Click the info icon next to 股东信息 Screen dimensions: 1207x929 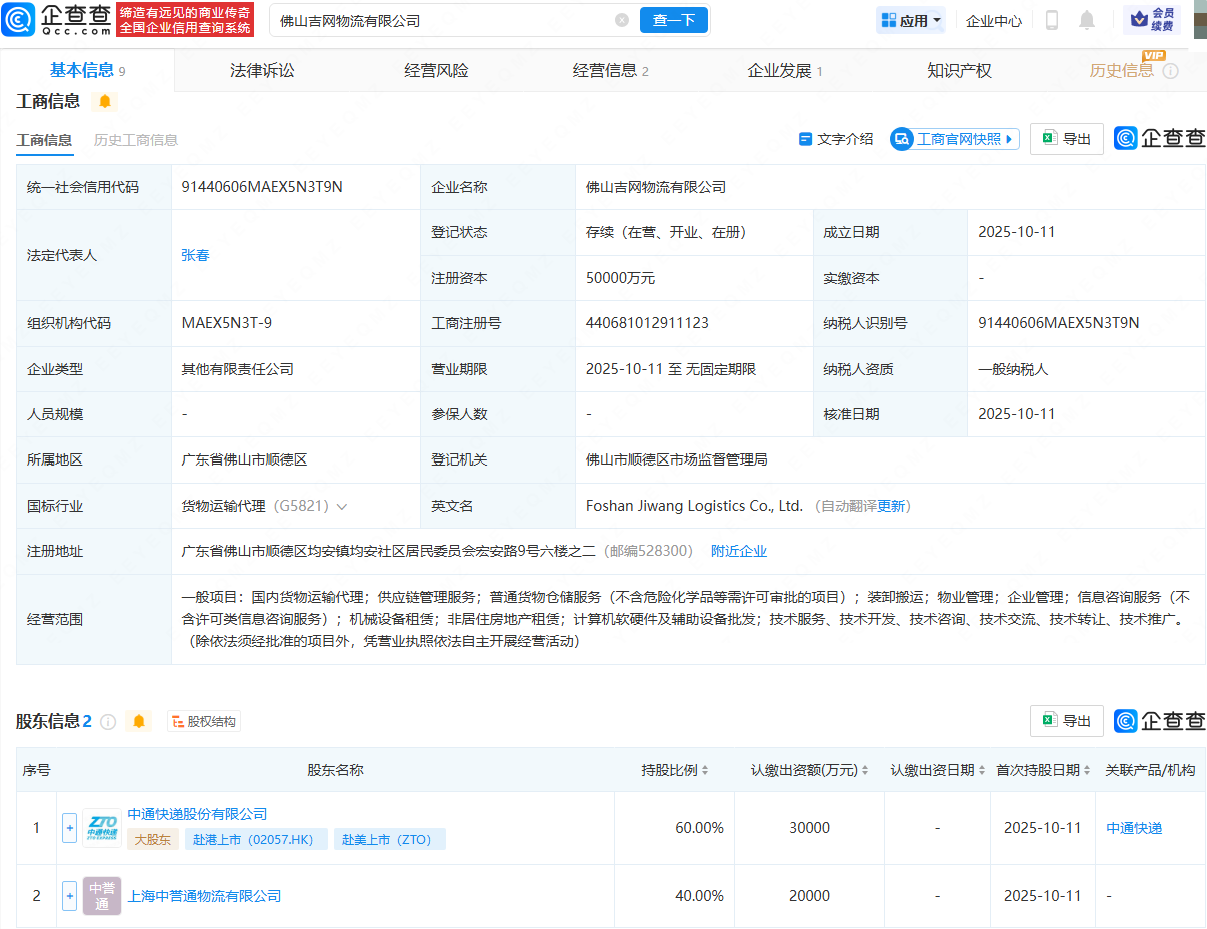pos(108,722)
